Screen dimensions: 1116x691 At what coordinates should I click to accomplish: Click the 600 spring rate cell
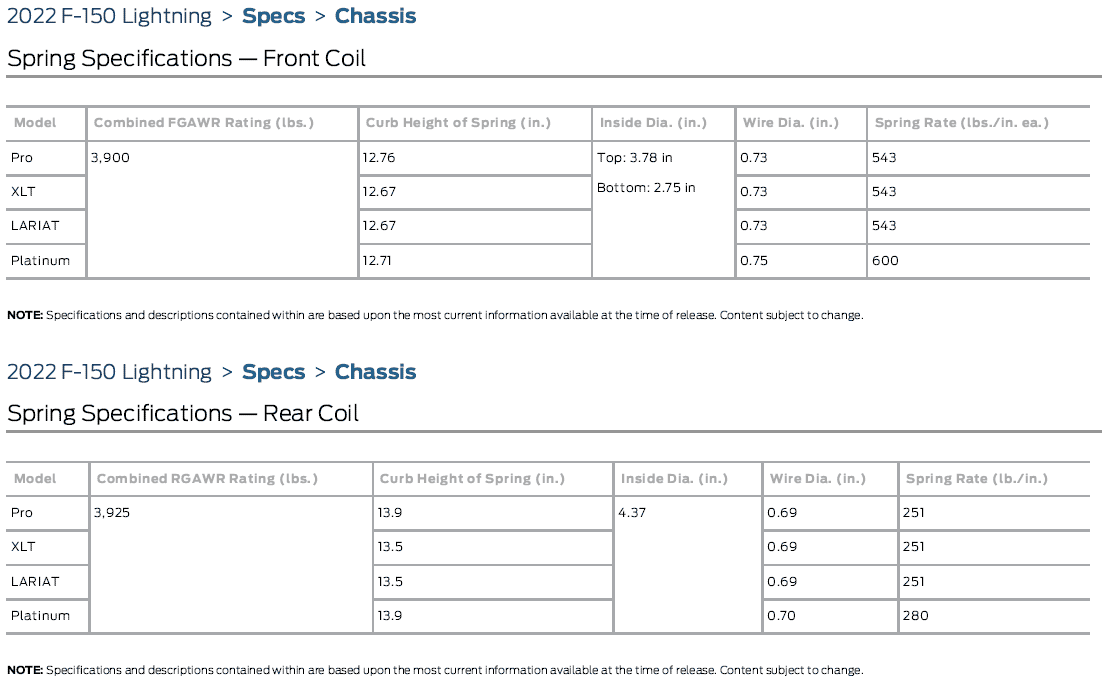(885, 261)
